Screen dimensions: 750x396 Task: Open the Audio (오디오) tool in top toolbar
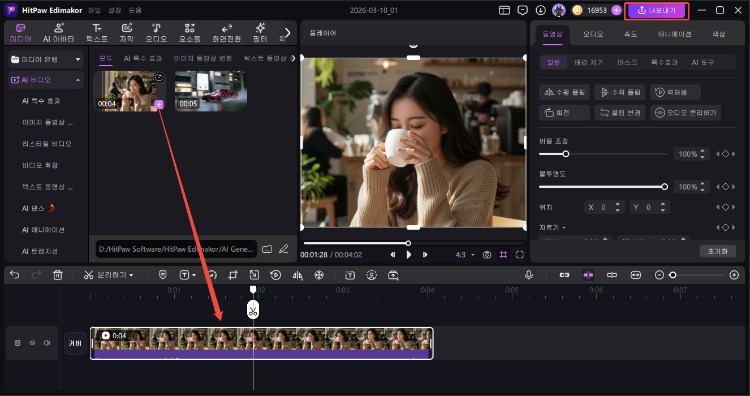[156, 33]
